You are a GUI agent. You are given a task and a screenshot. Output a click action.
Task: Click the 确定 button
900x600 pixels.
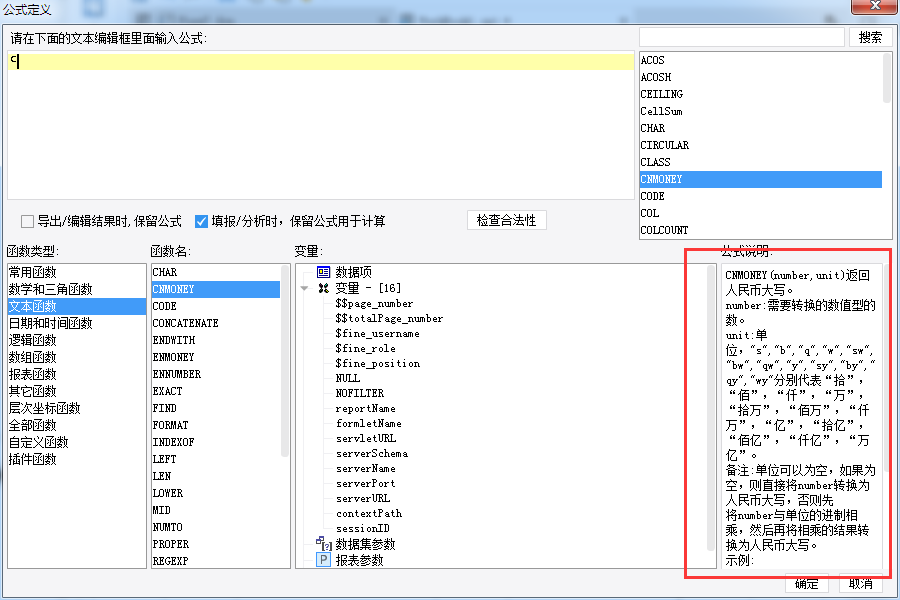[806, 583]
